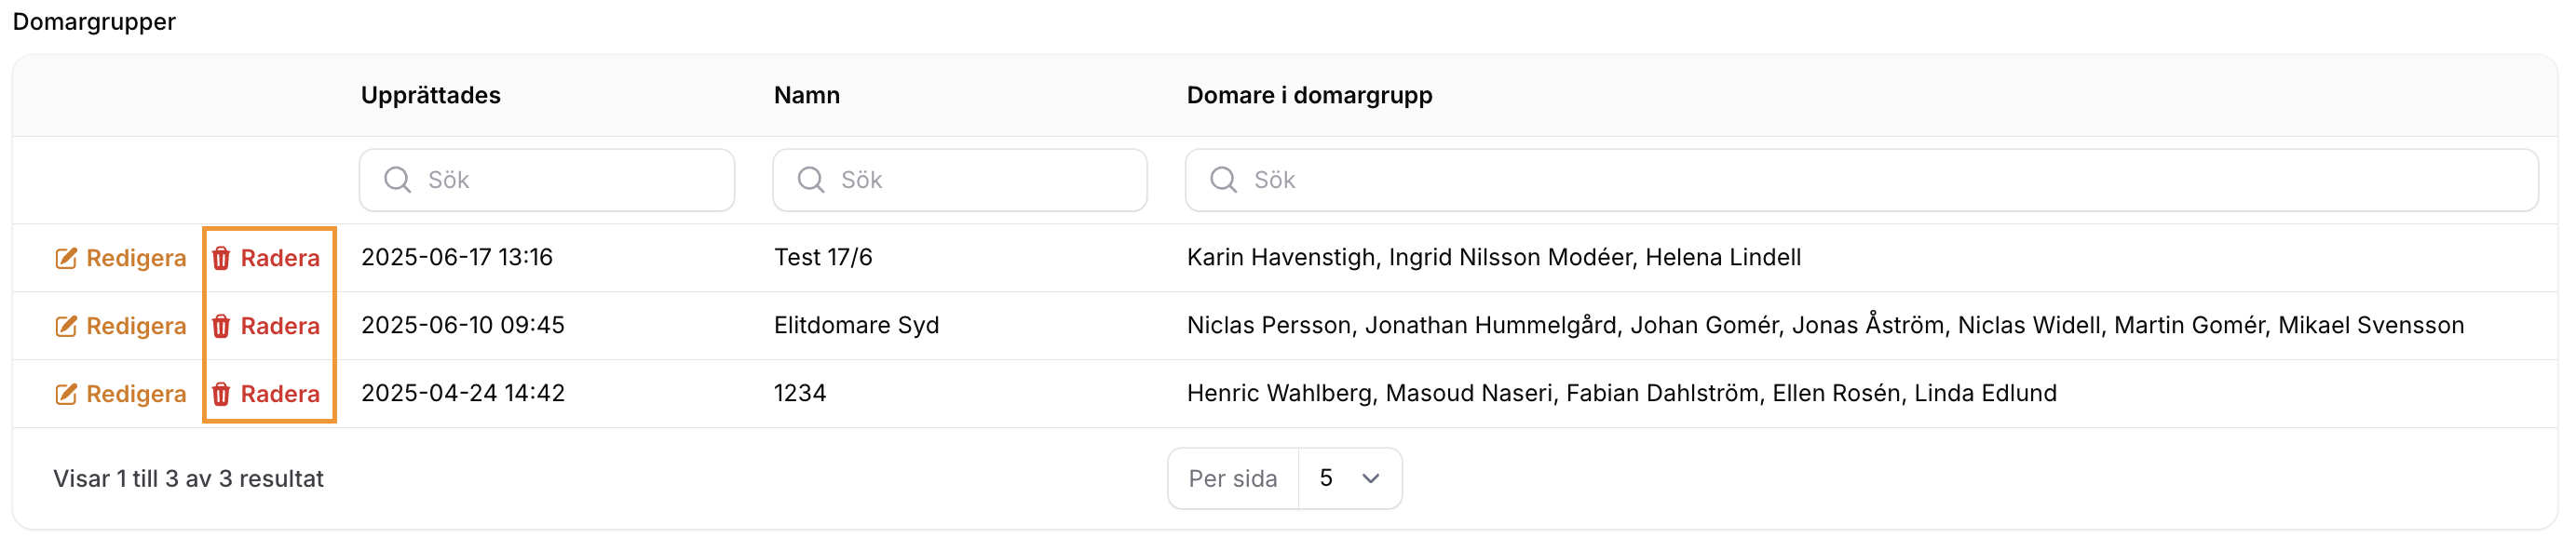The width and height of the screenshot is (2576, 538).
Task: Click the pencil edit icon for Elitdomare Syd
Action: 66,326
